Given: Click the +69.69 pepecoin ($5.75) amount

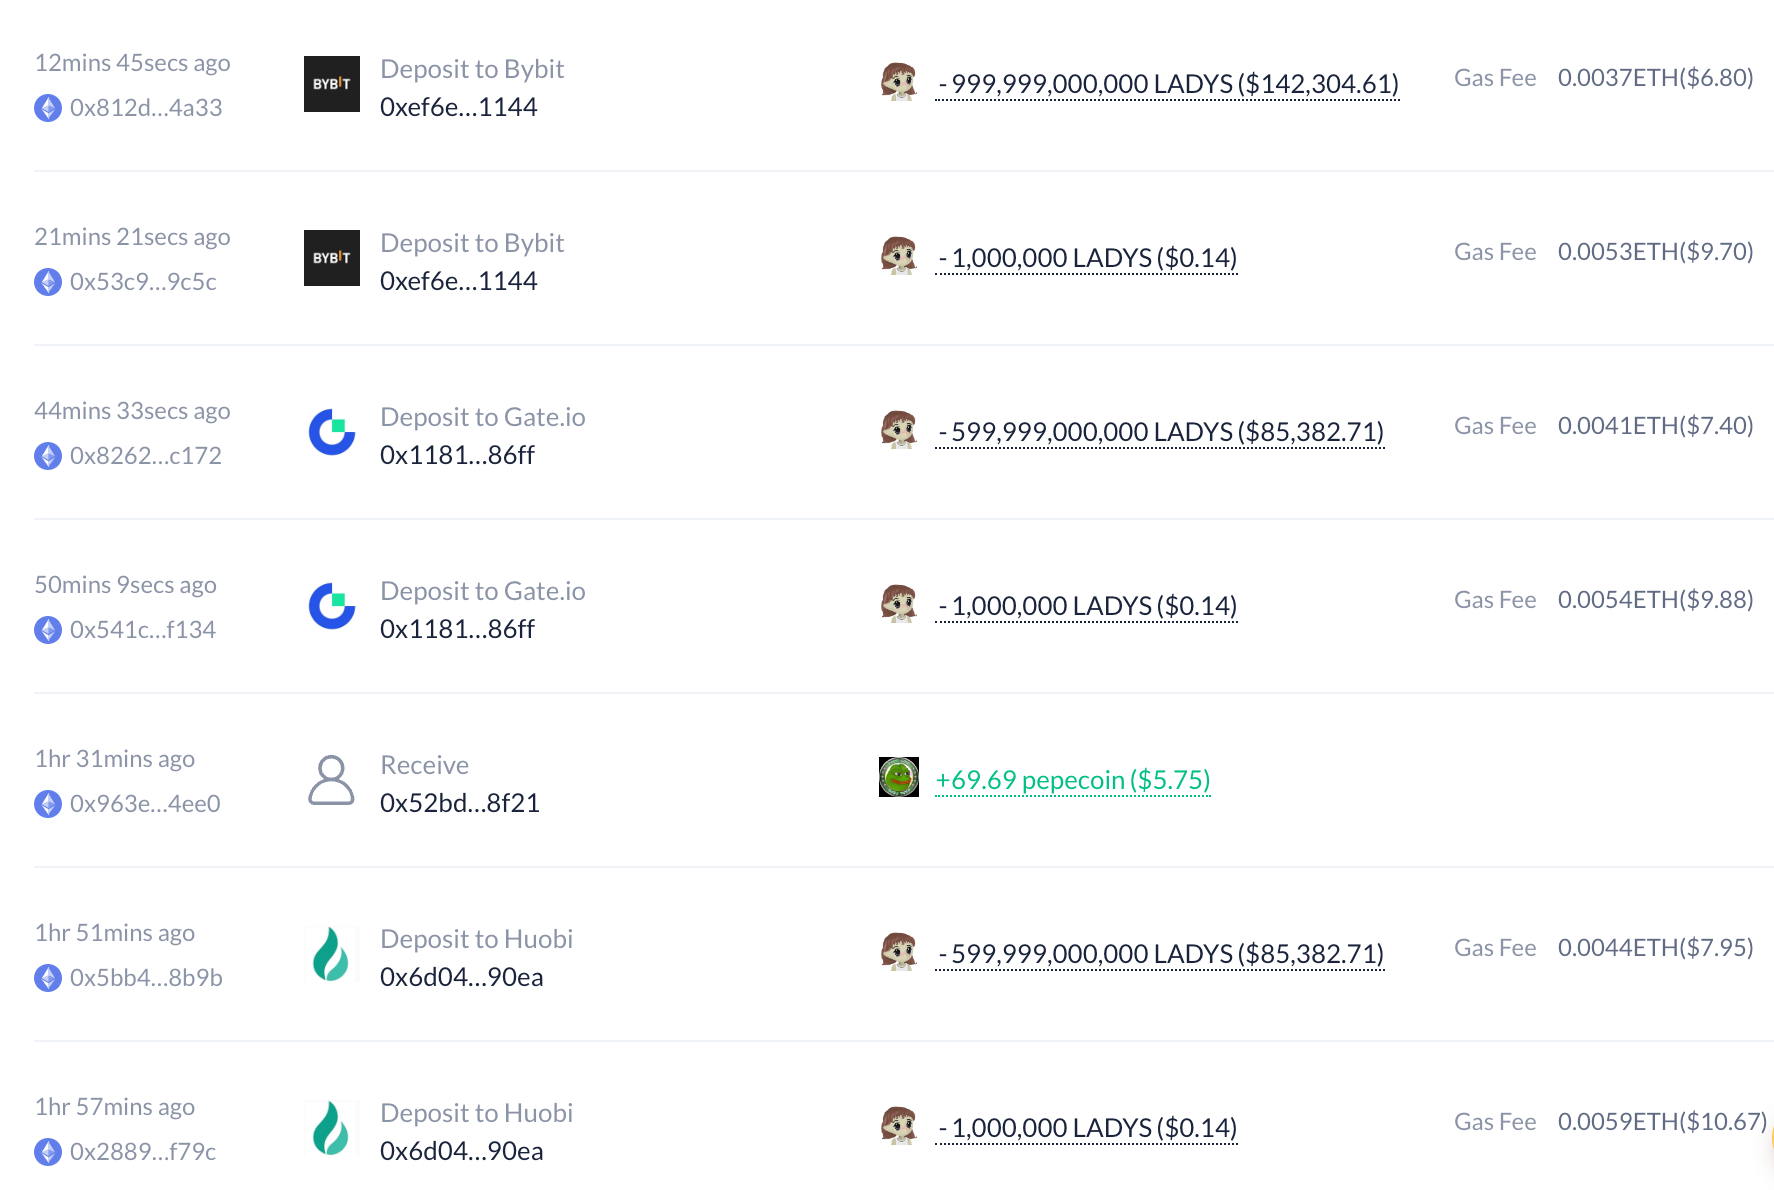Looking at the screenshot, I should [x=1072, y=780].
